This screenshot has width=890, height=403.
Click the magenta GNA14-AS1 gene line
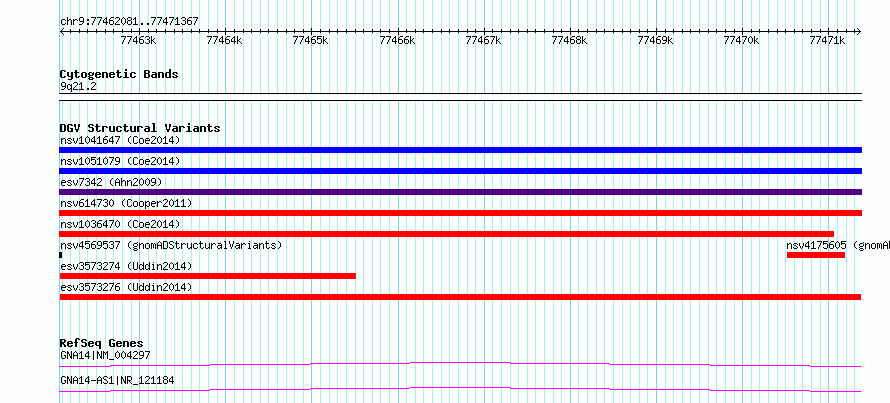coord(460,389)
